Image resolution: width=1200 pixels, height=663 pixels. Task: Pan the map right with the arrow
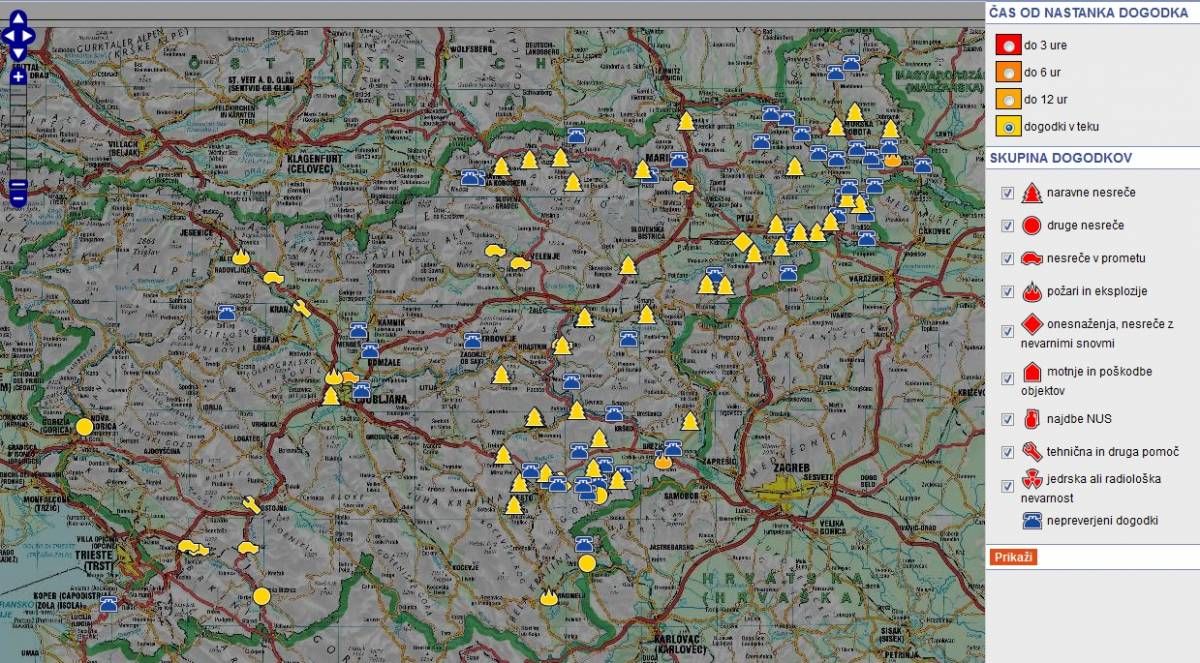click(29, 36)
